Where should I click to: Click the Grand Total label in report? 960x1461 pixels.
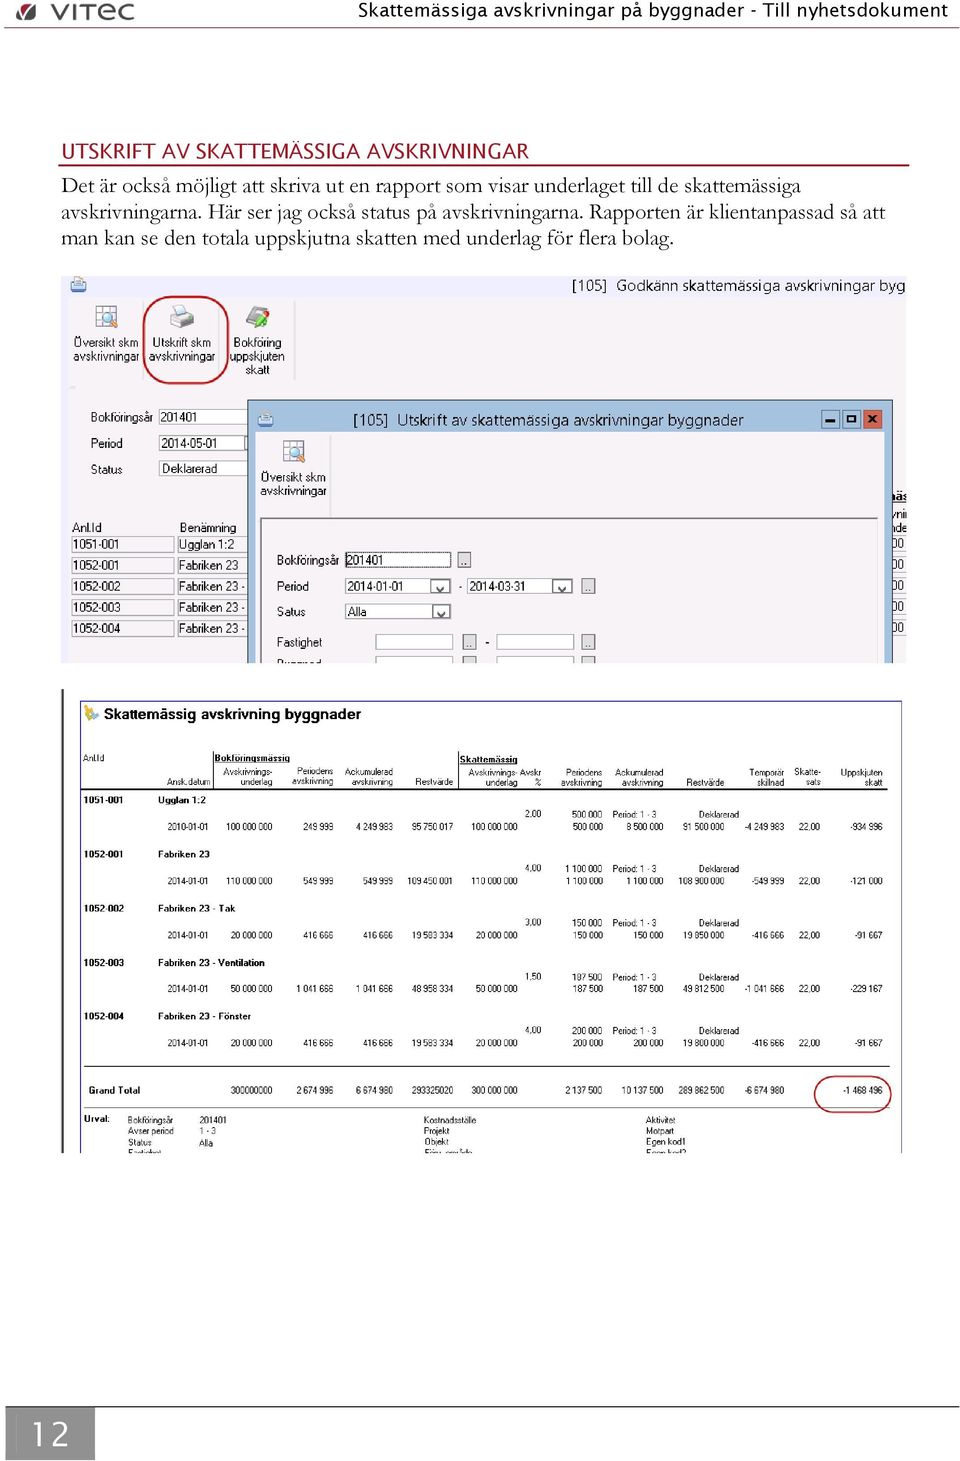coord(114,1090)
